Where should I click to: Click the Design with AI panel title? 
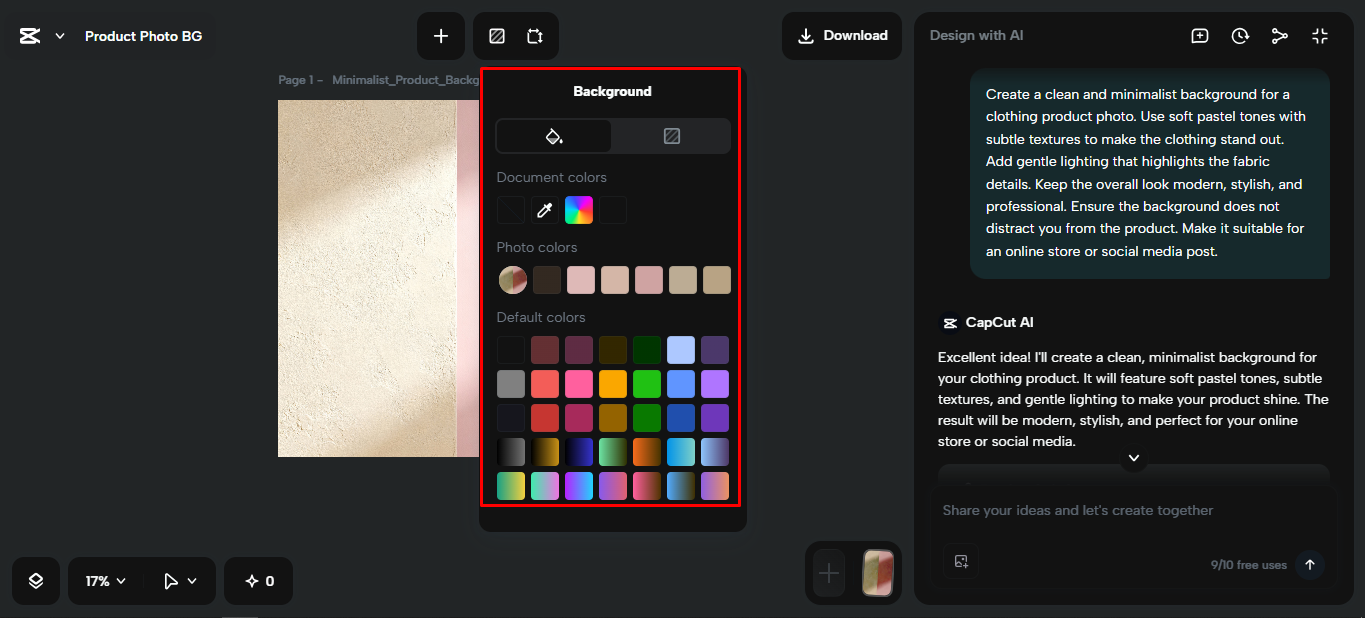click(x=977, y=35)
